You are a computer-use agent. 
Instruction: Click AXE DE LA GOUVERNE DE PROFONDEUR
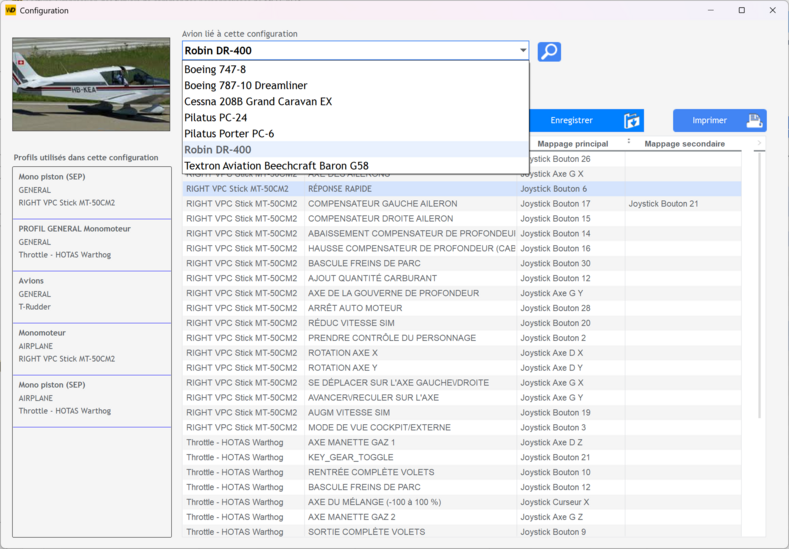pos(462,293)
